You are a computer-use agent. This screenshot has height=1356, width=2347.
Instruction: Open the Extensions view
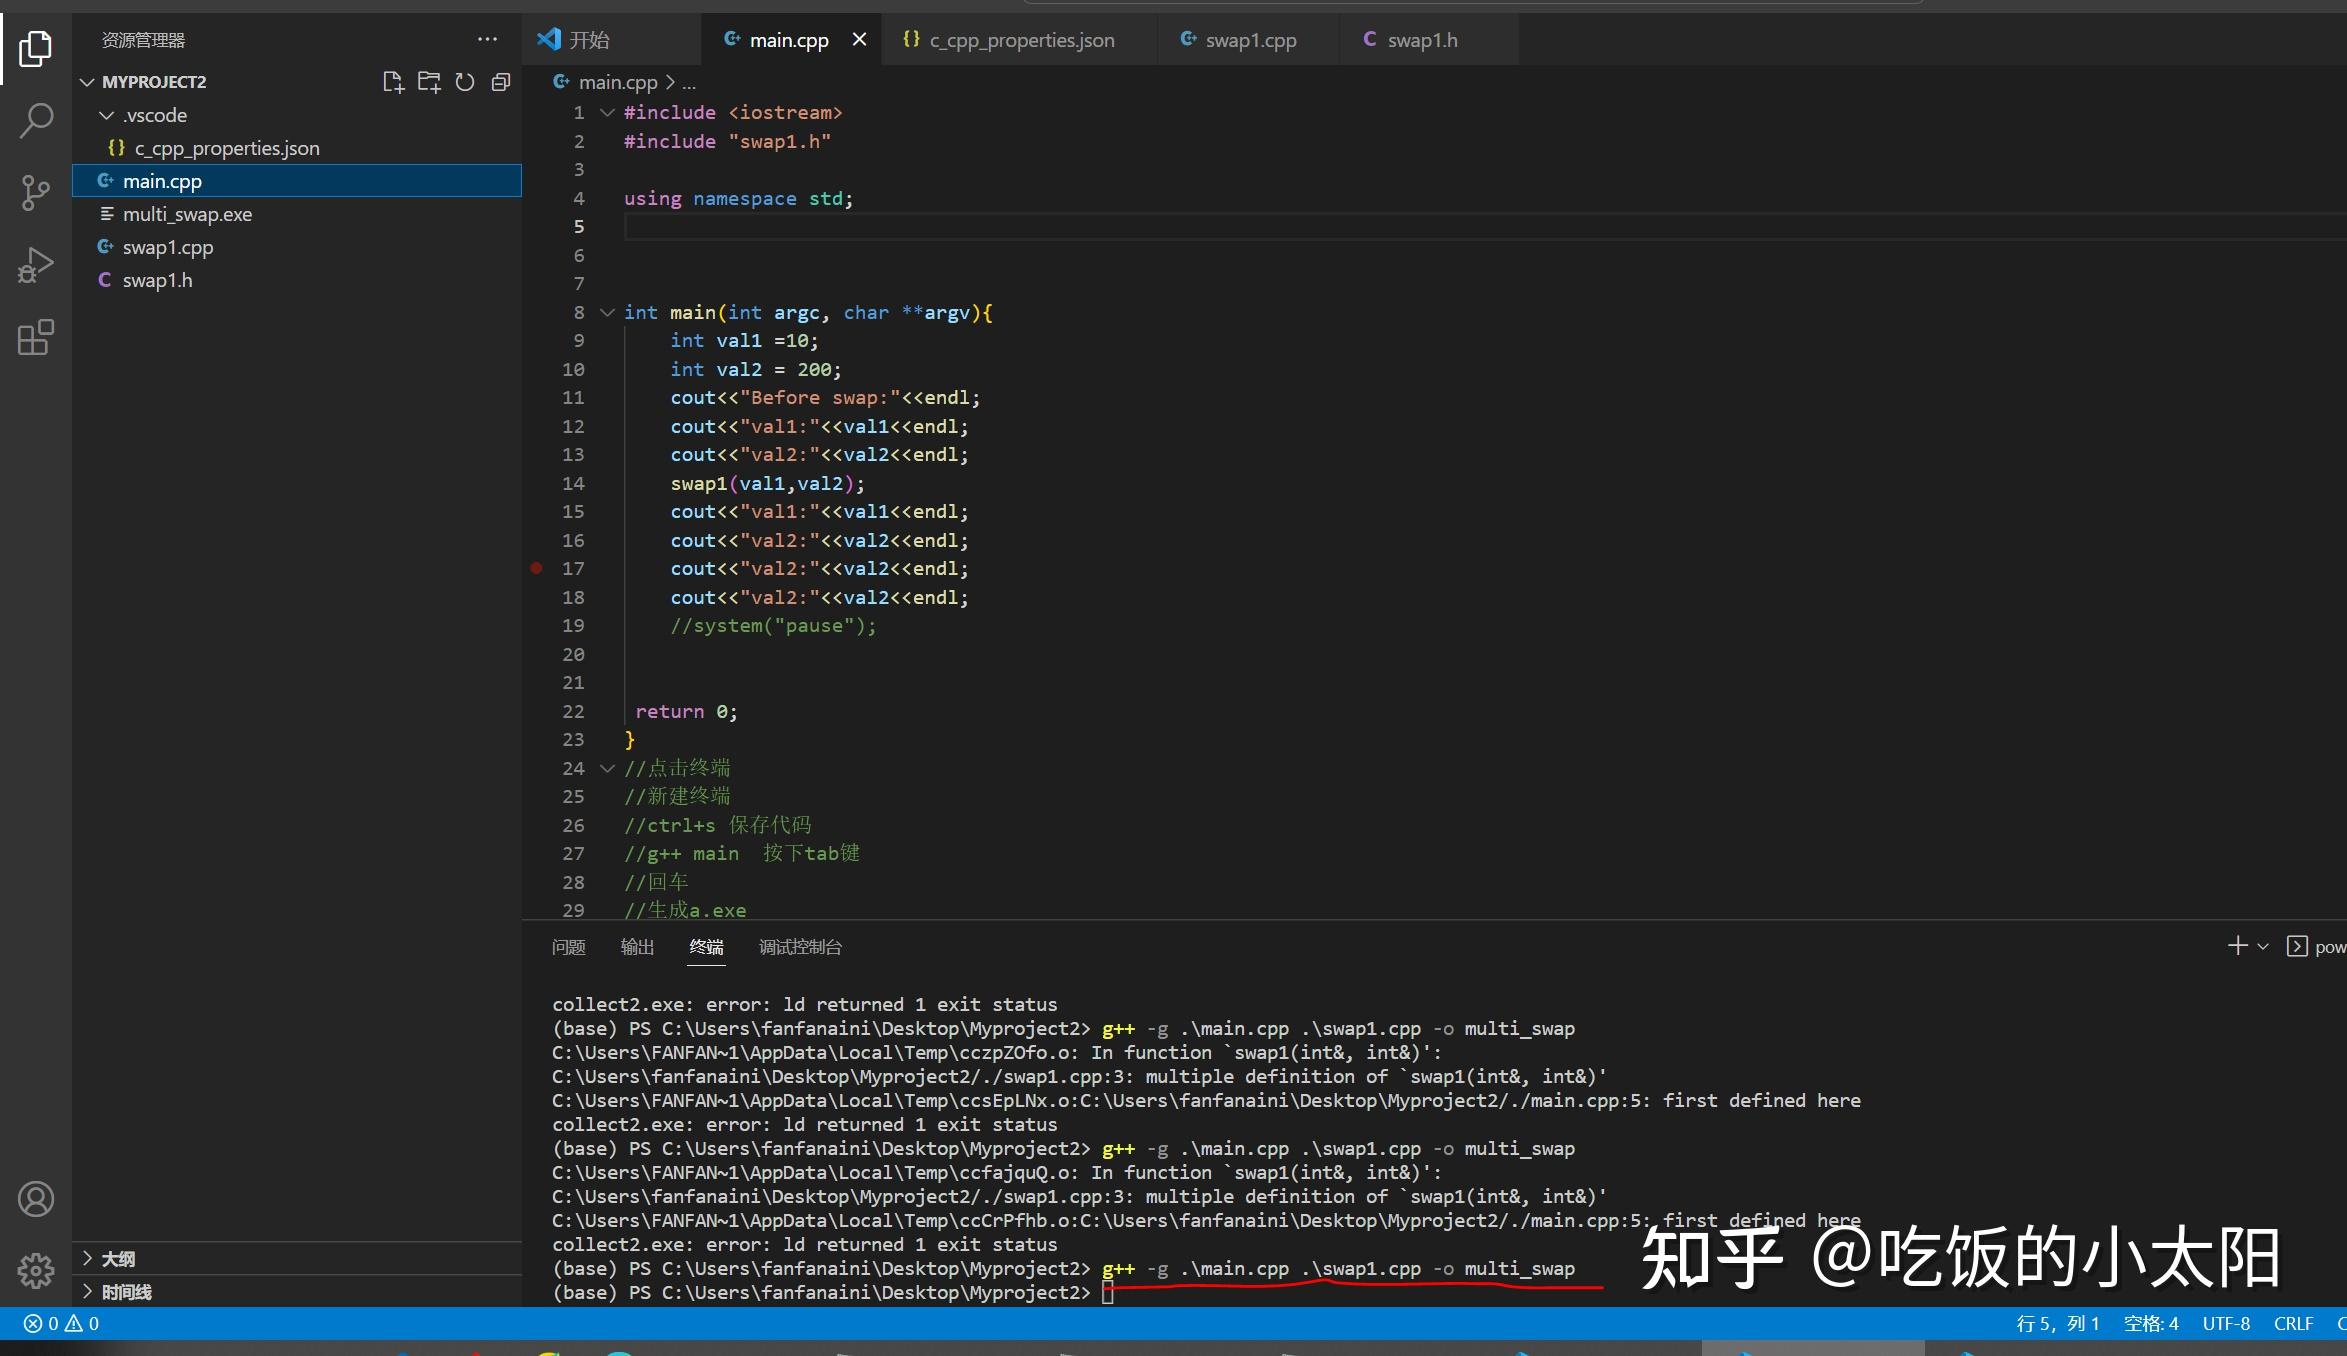click(x=35, y=337)
